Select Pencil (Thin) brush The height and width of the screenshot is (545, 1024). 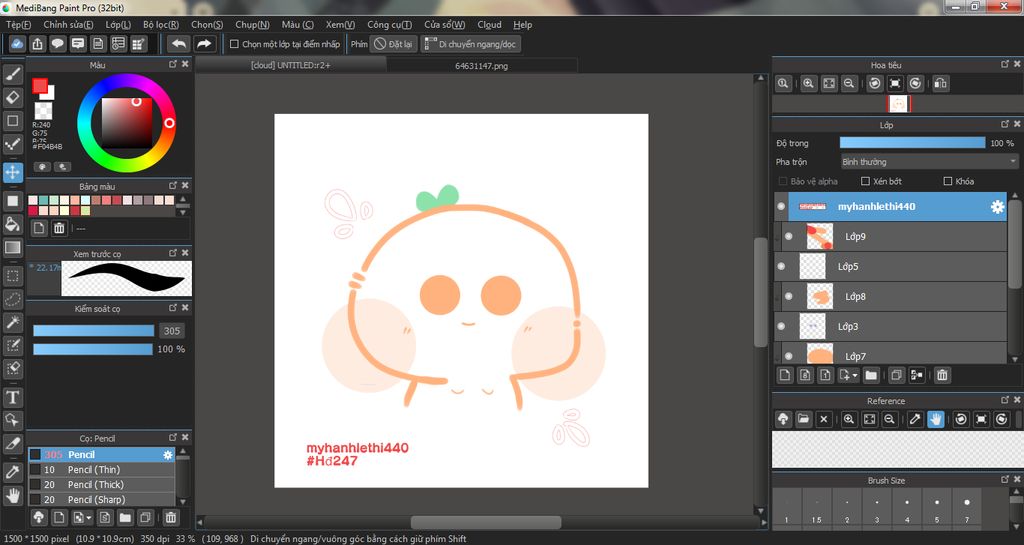click(102, 470)
